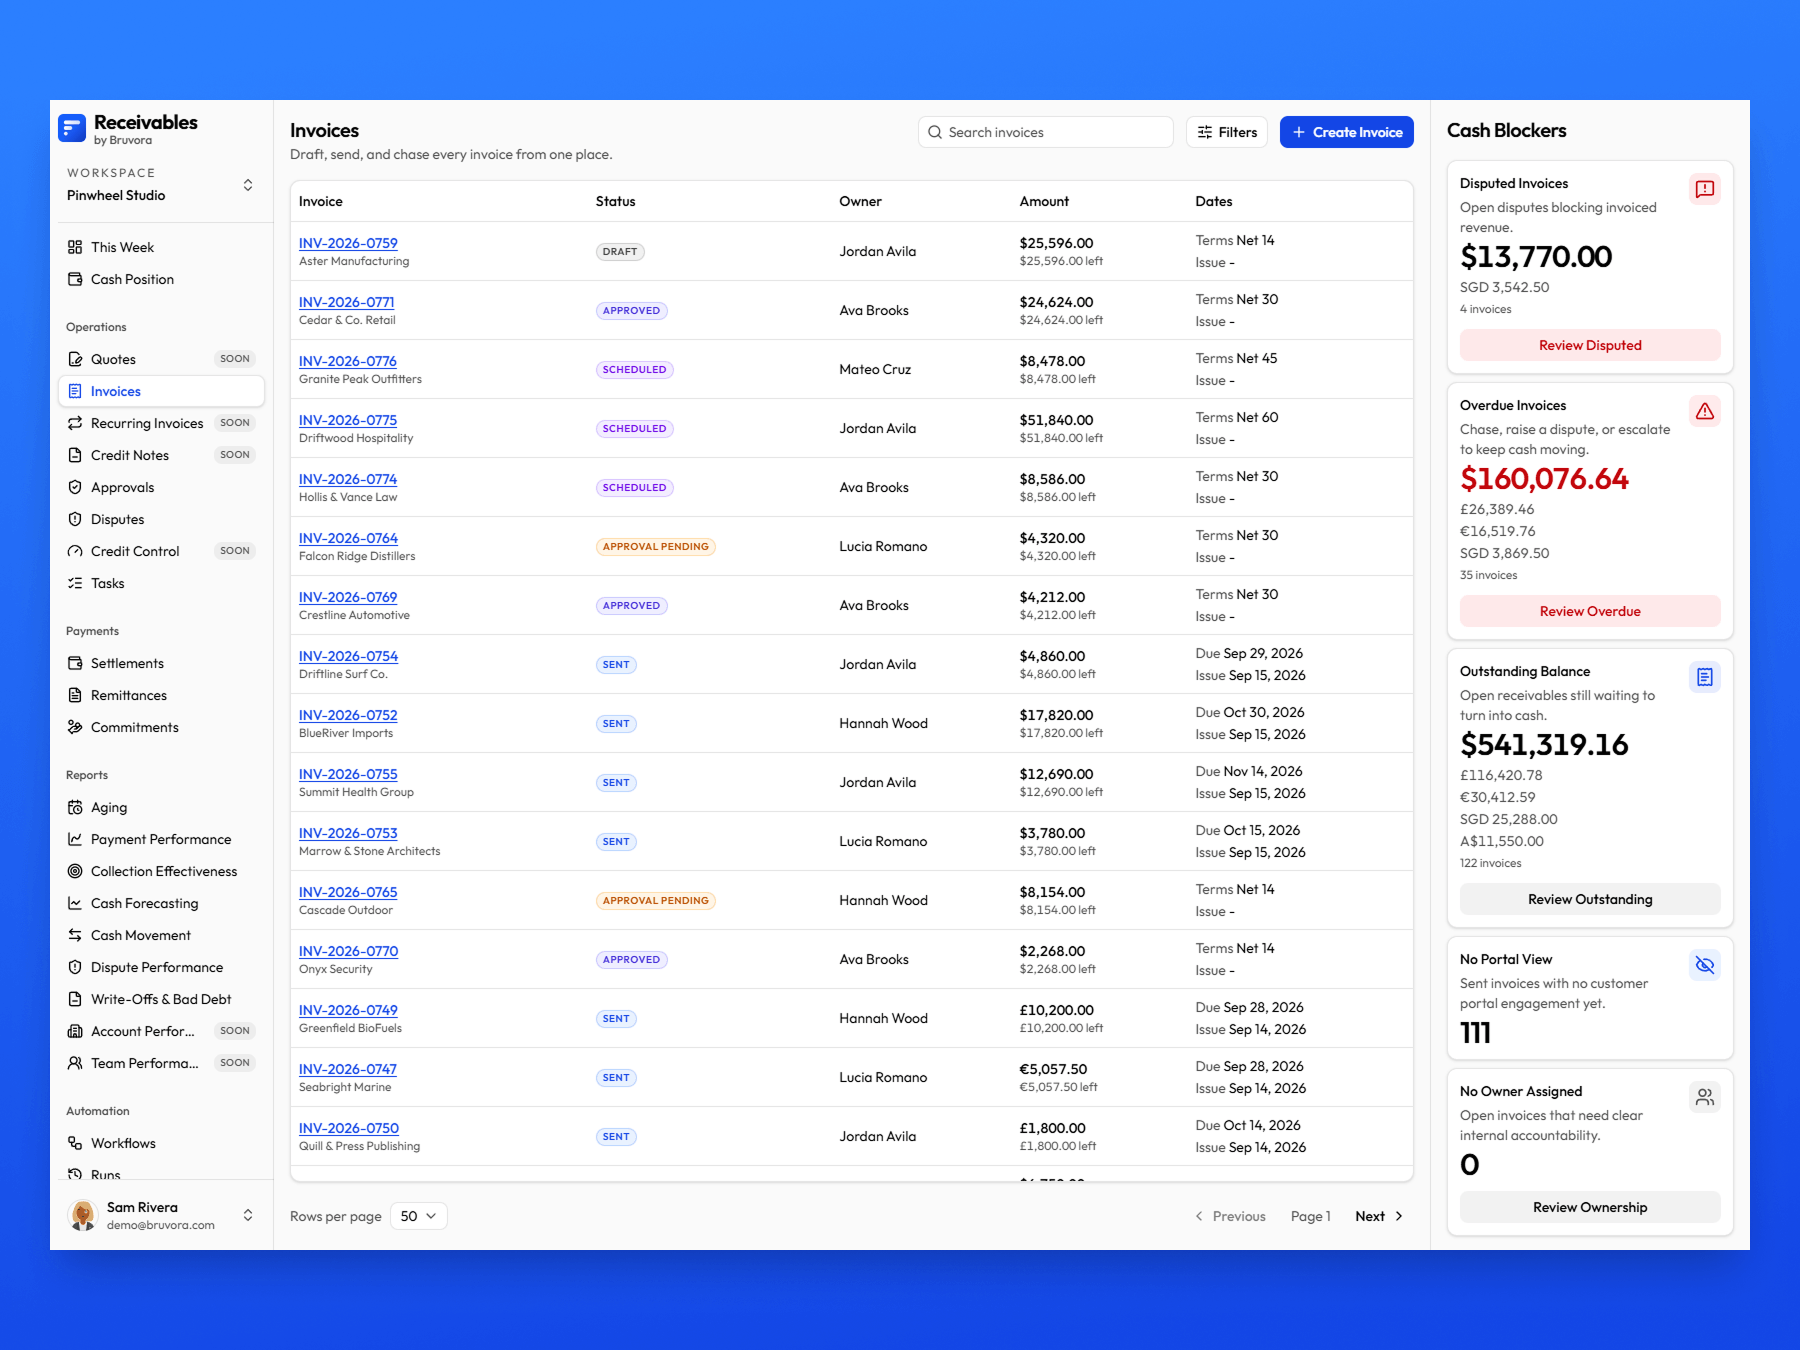1800x1350 pixels.
Task: Open Invoices in the sidebar
Action: [x=161, y=391]
